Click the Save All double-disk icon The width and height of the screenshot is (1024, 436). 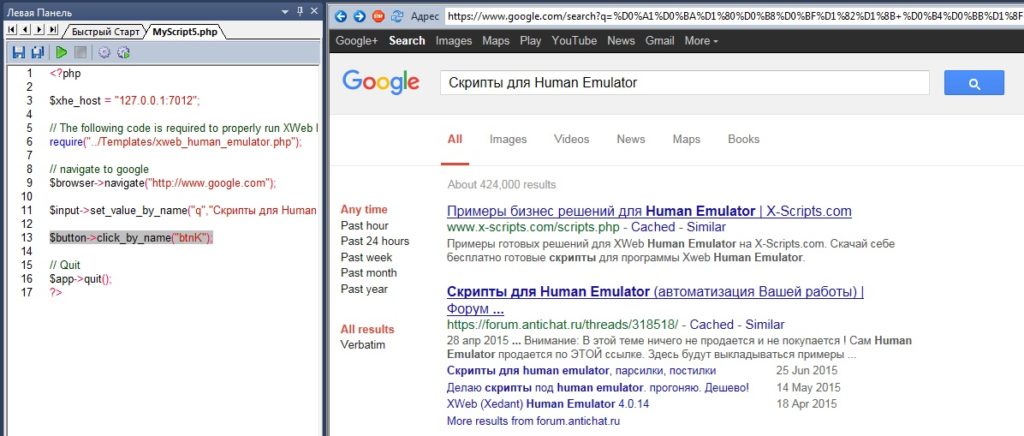click(37, 53)
